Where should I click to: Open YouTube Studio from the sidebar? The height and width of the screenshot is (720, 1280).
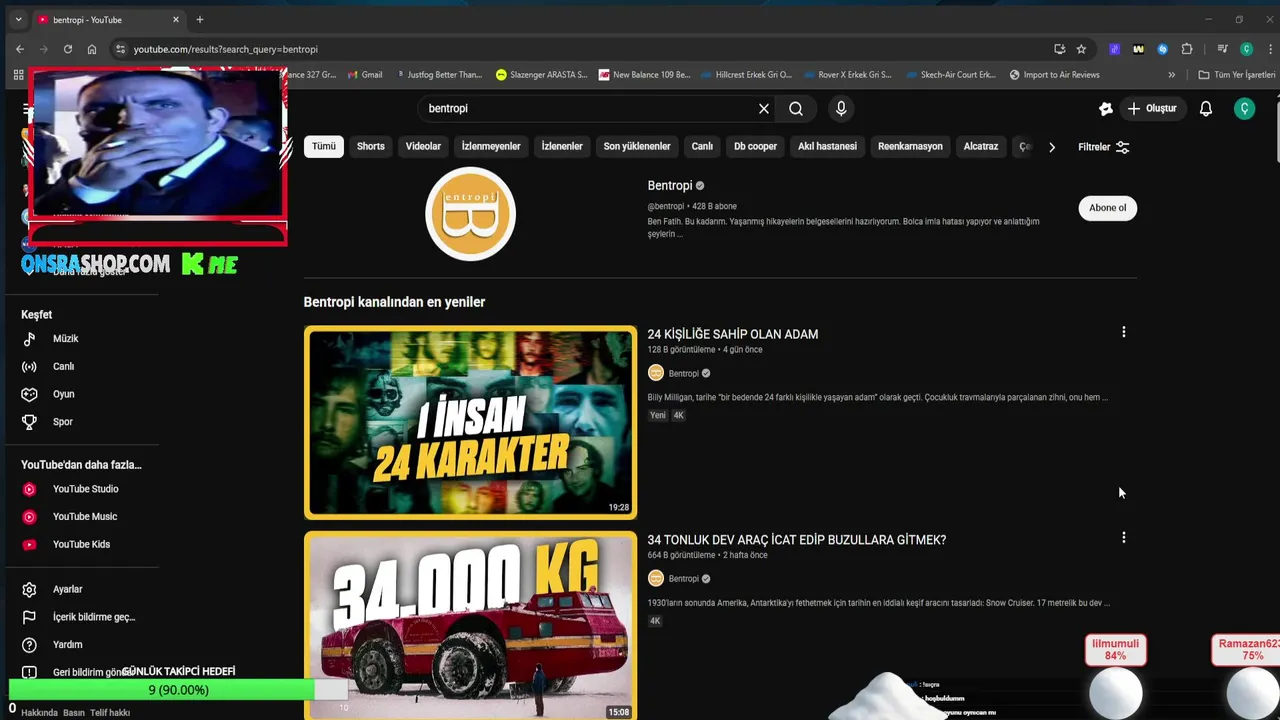[x=80, y=489]
